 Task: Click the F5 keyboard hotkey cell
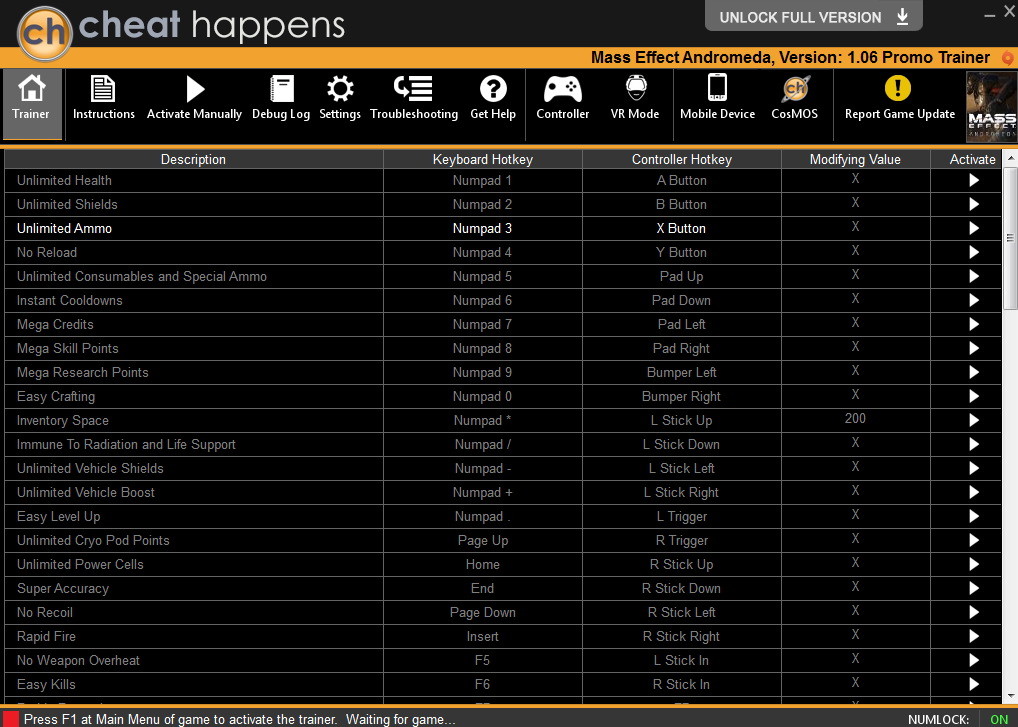(x=482, y=661)
